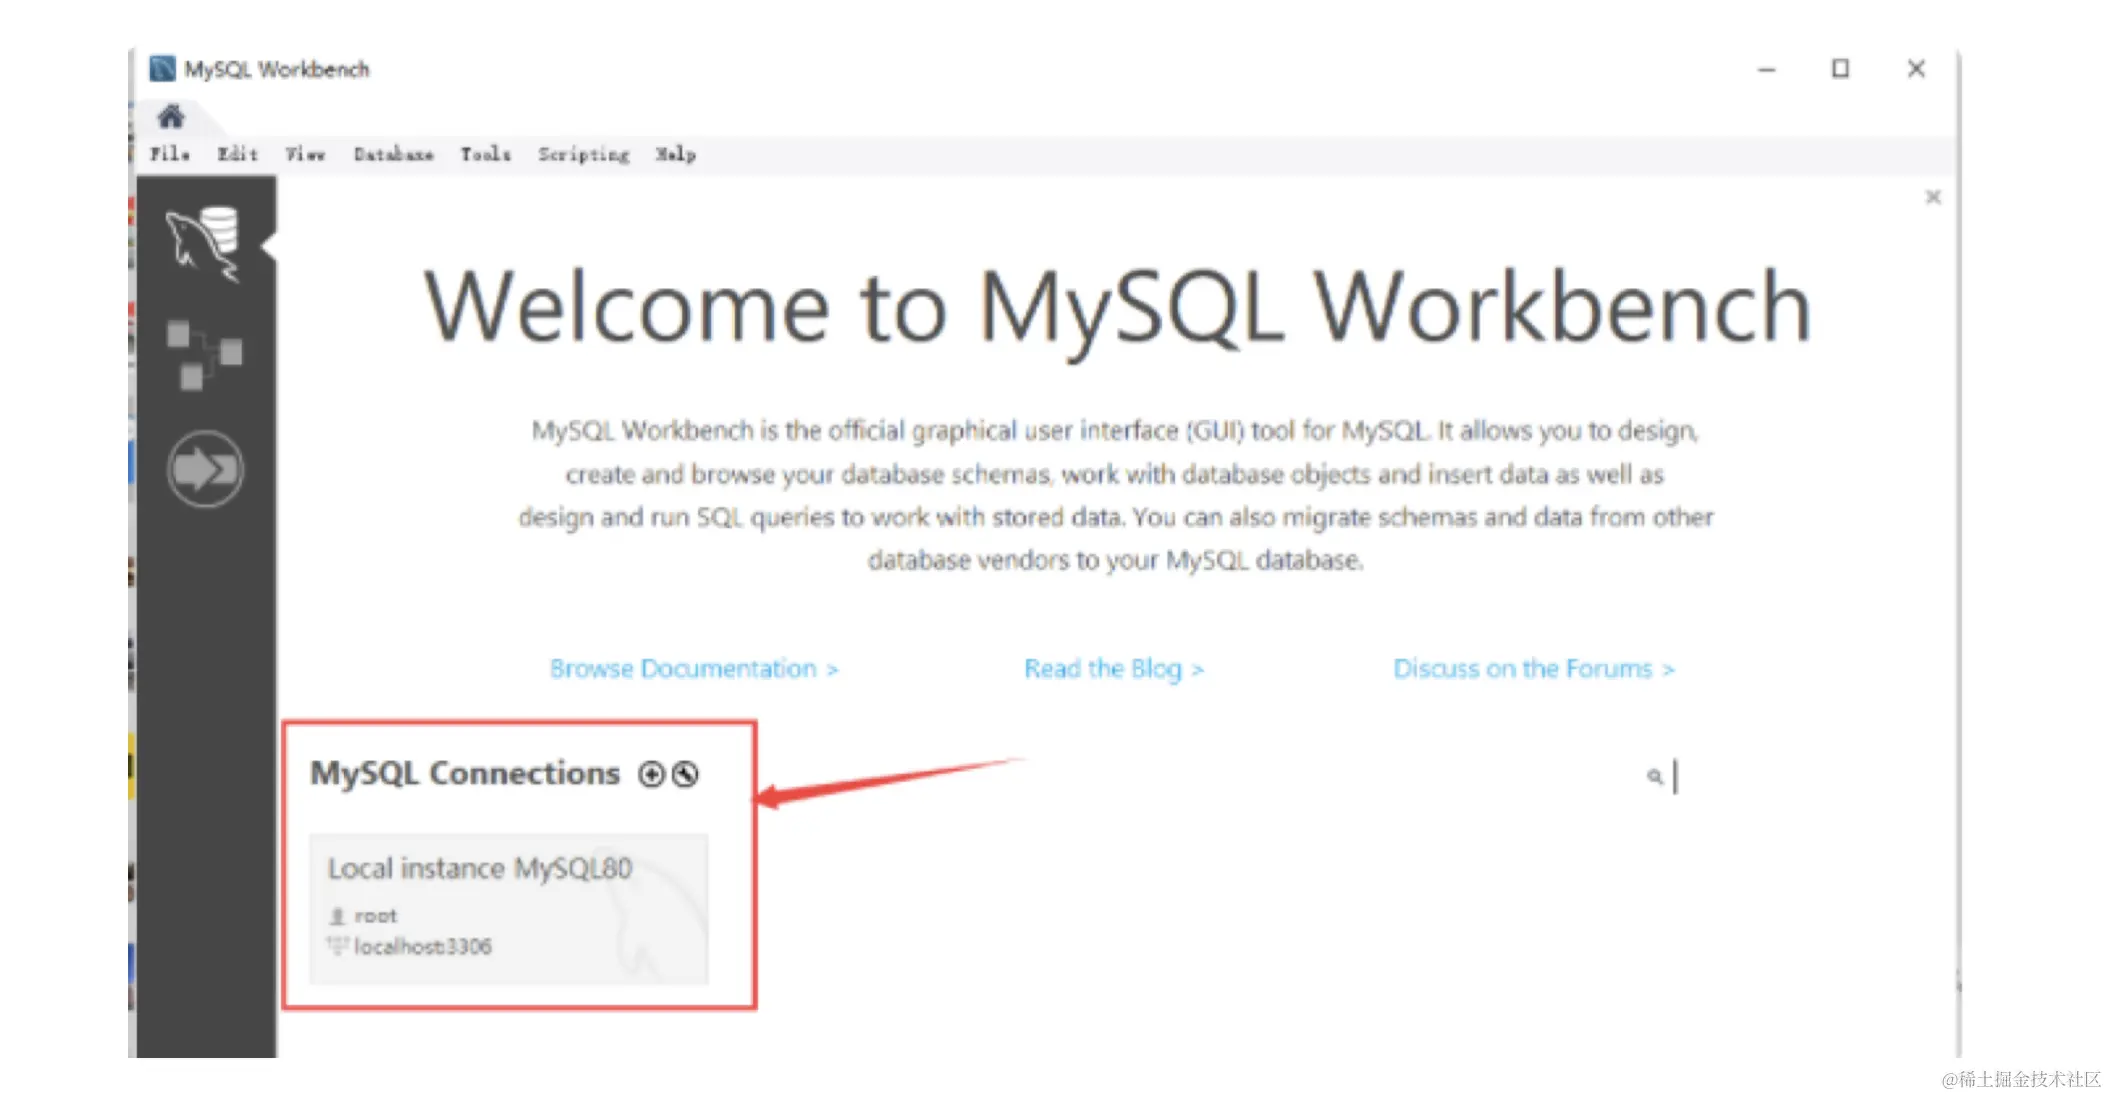The image size is (2108, 1096).
Task: Click the root user label
Action: pyautogui.click(x=375, y=916)
